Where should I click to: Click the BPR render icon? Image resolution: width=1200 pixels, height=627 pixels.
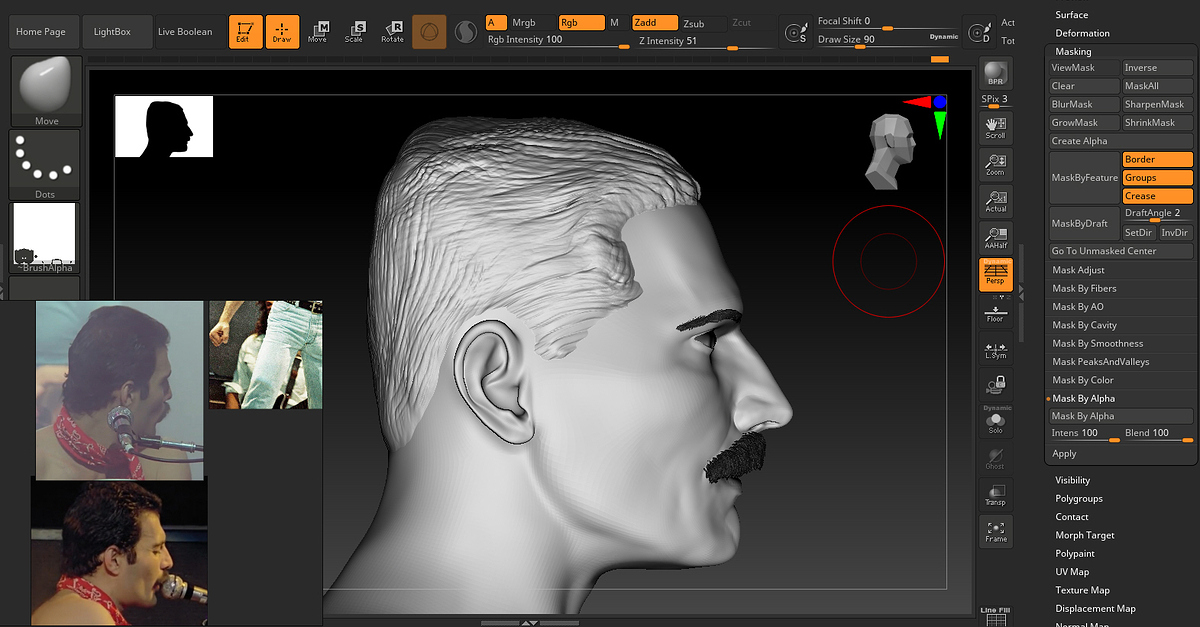click(x=995, y=73)
